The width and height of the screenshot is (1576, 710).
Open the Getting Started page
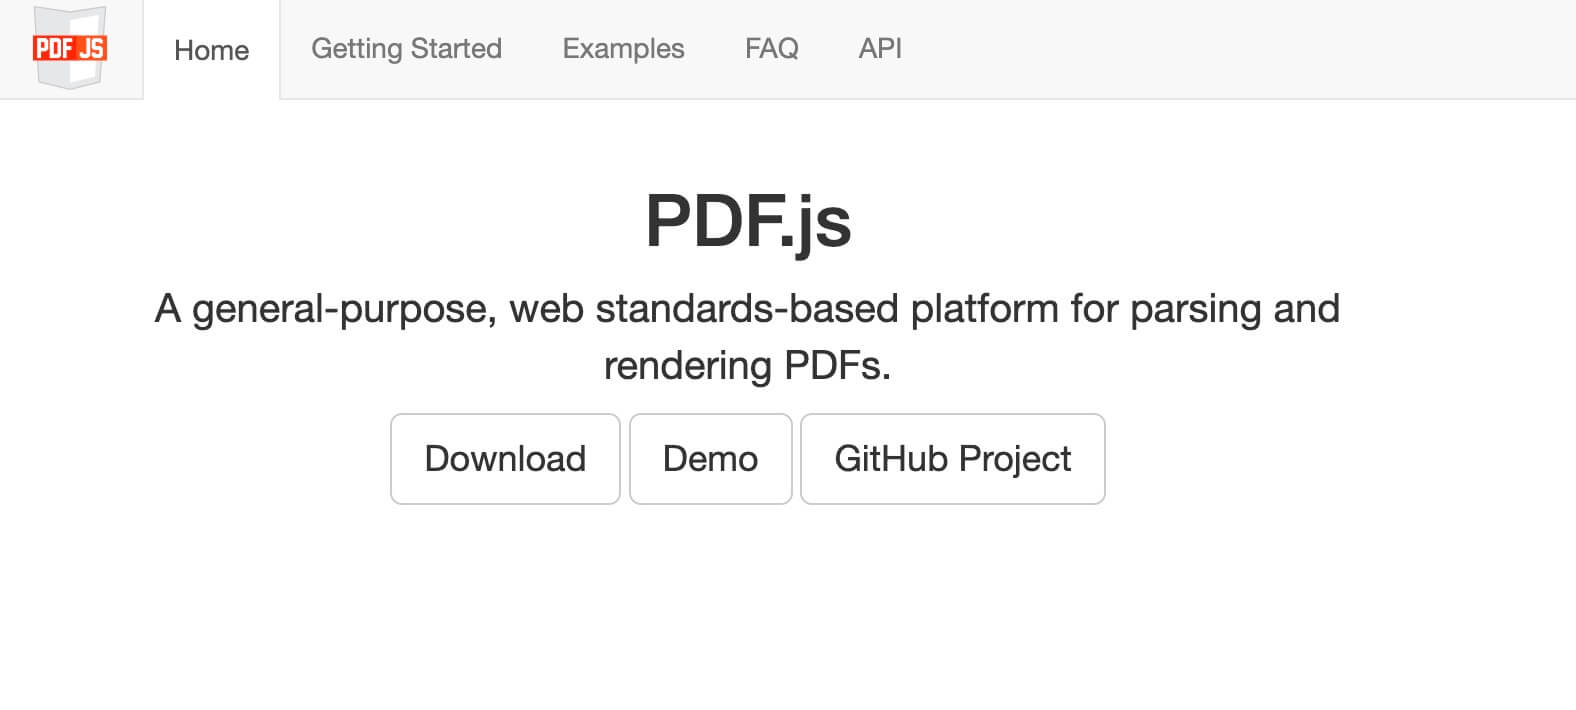[406, 48]
